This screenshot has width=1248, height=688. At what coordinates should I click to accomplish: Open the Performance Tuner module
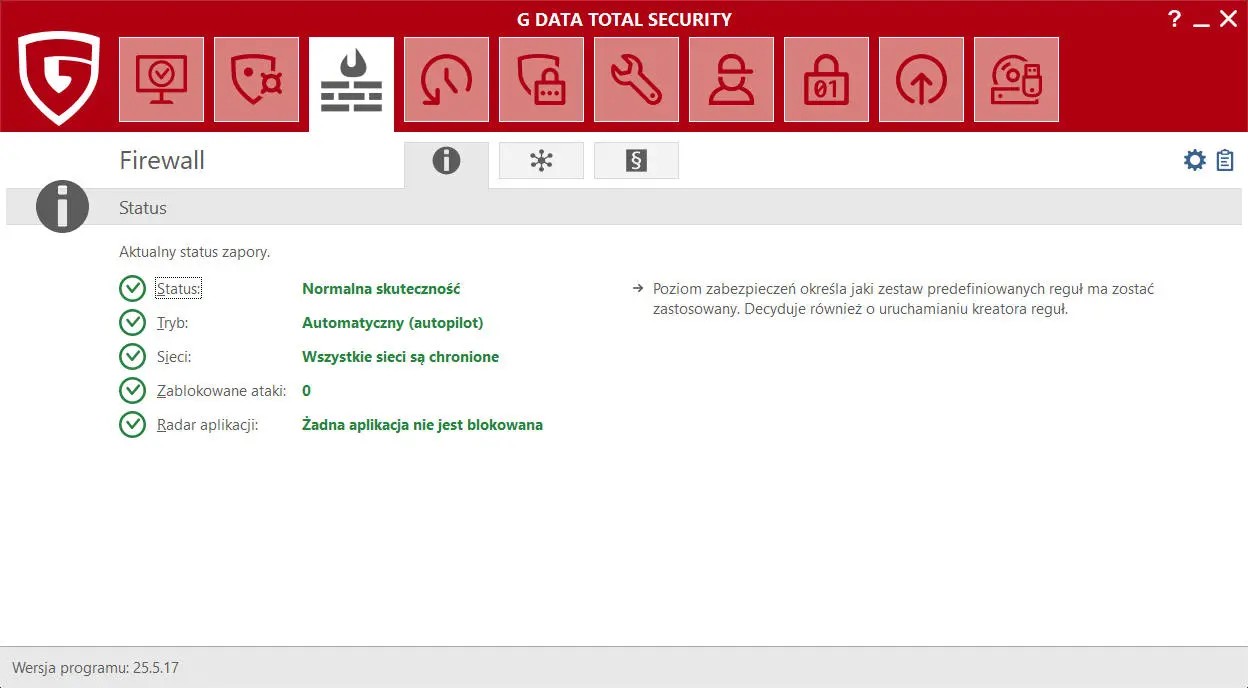coord(446,79)
